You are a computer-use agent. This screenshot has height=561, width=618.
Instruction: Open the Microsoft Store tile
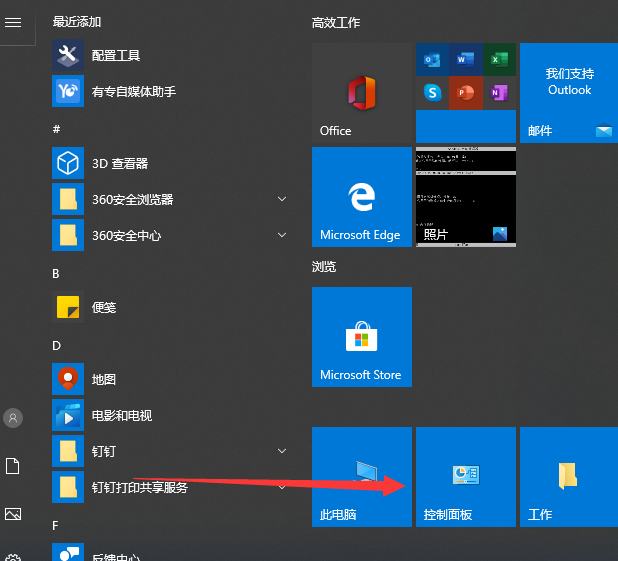tap(362, 337)
